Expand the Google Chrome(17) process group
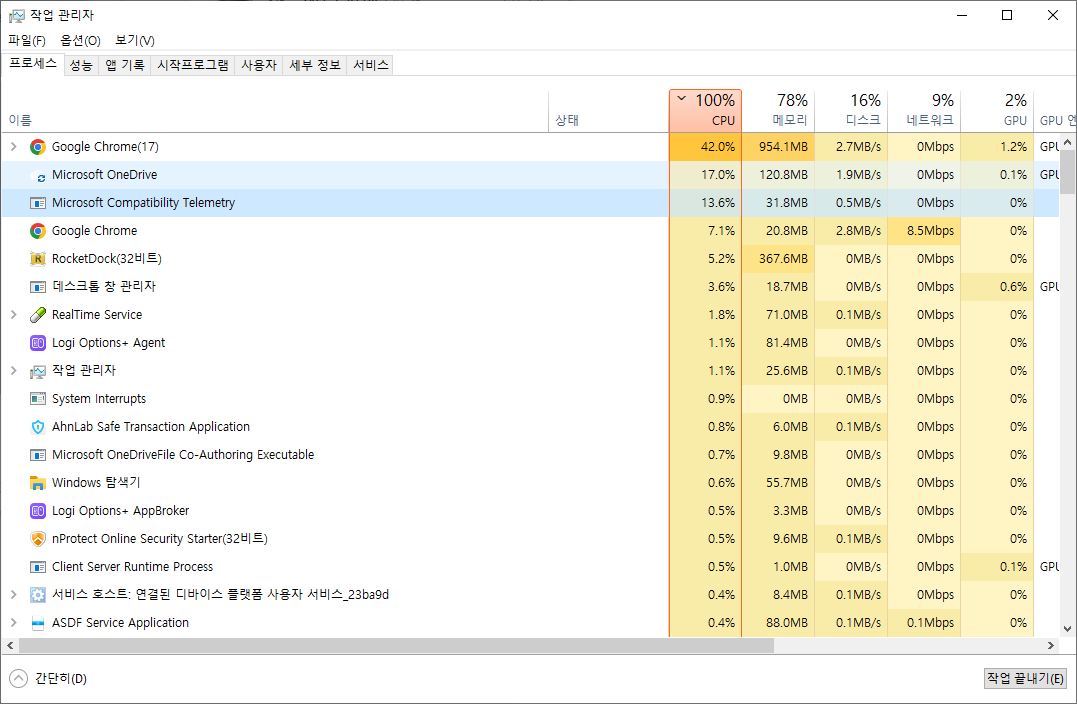Viewport: 1077px width, 704px height. click(13, 146)
